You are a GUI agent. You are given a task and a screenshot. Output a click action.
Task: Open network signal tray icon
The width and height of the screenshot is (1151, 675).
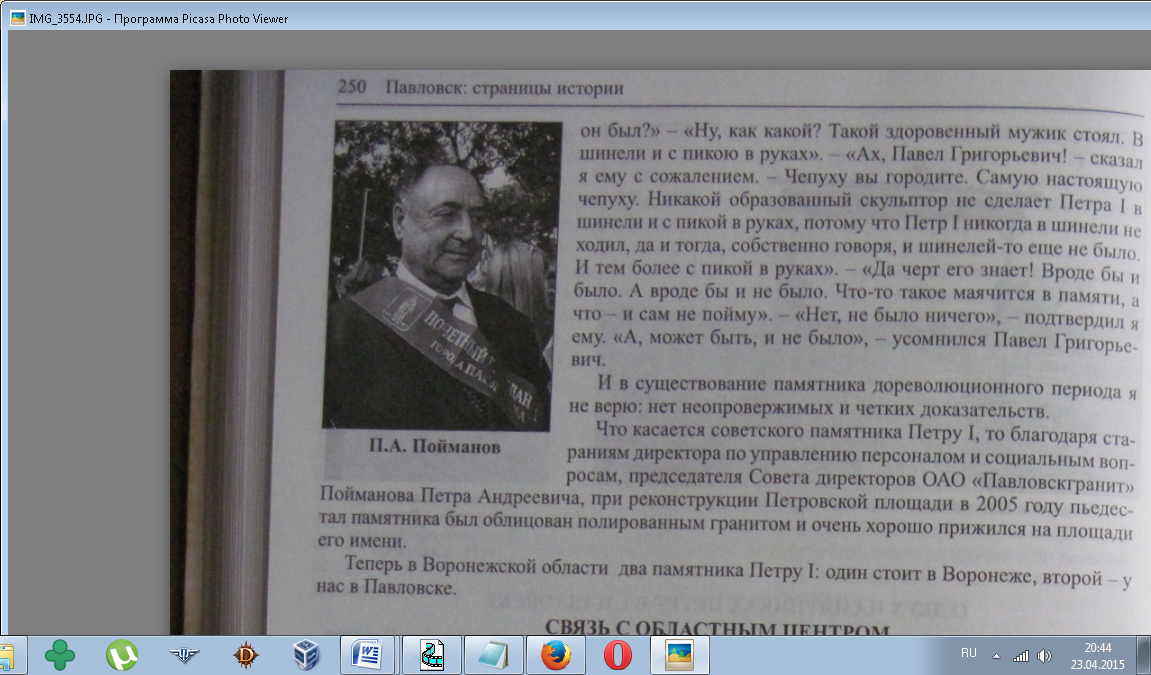1020,656
